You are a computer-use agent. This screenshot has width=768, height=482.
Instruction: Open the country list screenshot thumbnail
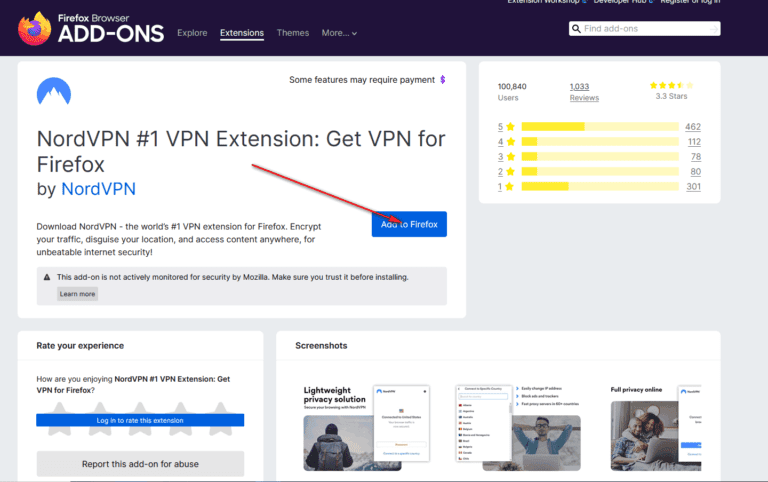[x=518, y=428]
